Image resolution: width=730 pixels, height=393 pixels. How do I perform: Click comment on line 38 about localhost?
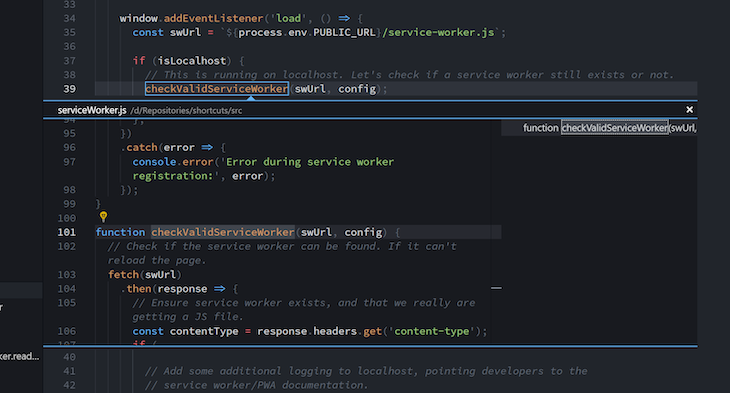tap(409, 75)
